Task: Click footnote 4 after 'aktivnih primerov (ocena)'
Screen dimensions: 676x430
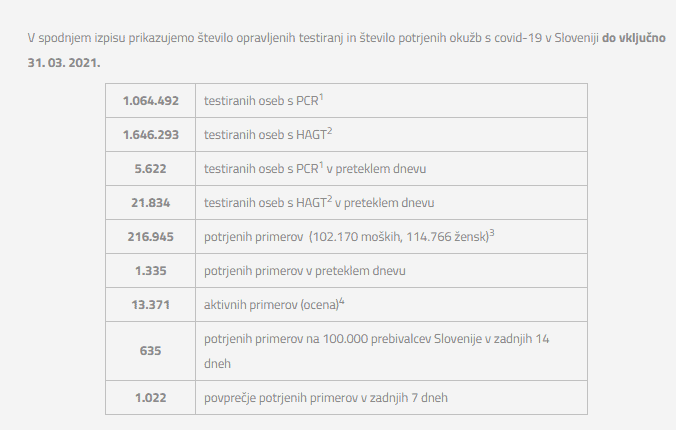Action: 342,300
